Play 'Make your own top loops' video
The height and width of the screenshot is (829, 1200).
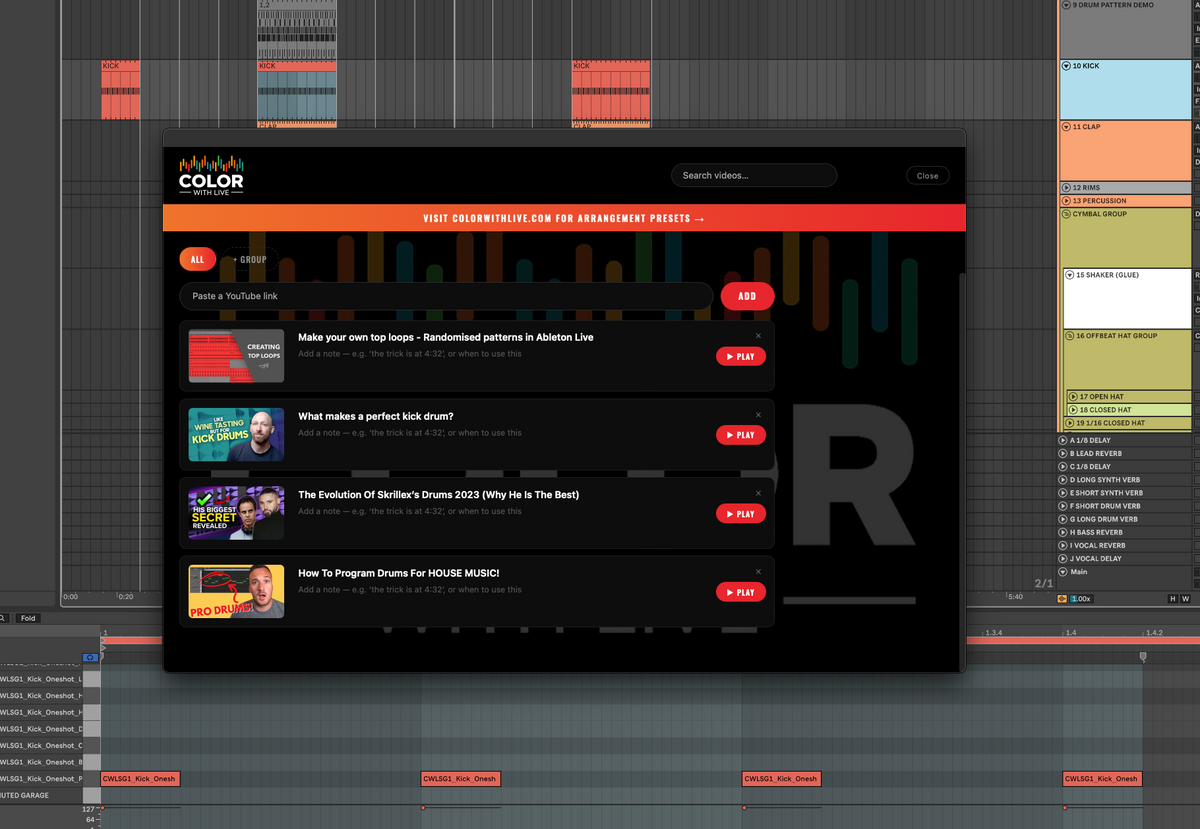[741, 357]
